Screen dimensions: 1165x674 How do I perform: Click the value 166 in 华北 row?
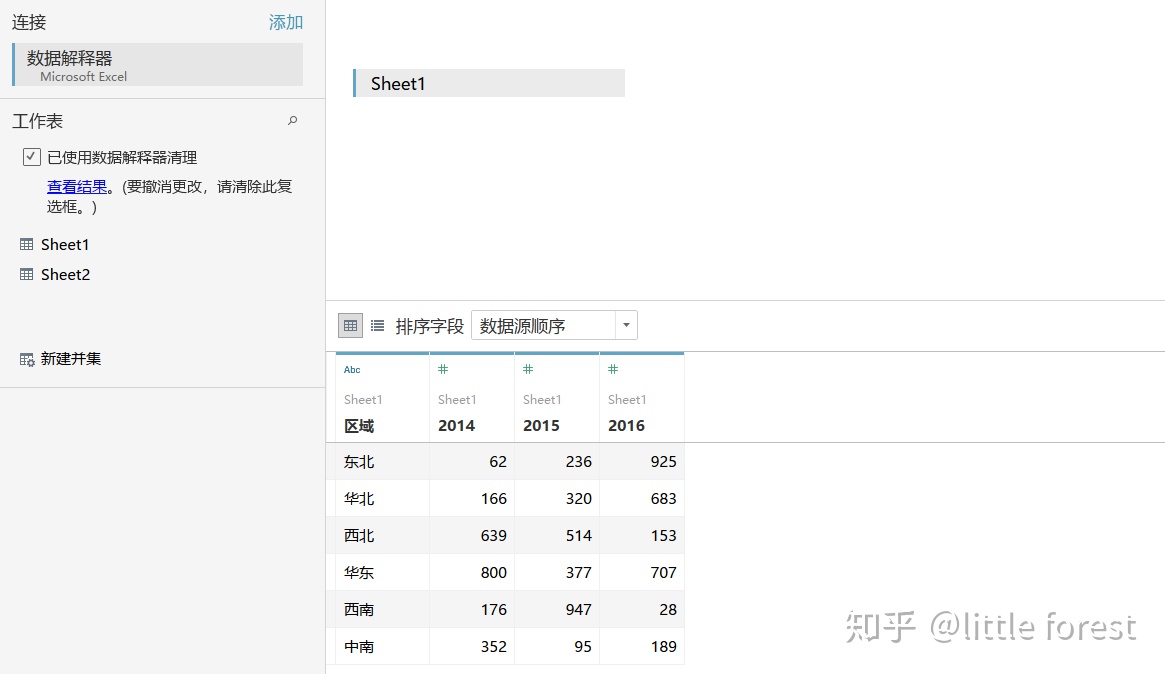(493, 499)
